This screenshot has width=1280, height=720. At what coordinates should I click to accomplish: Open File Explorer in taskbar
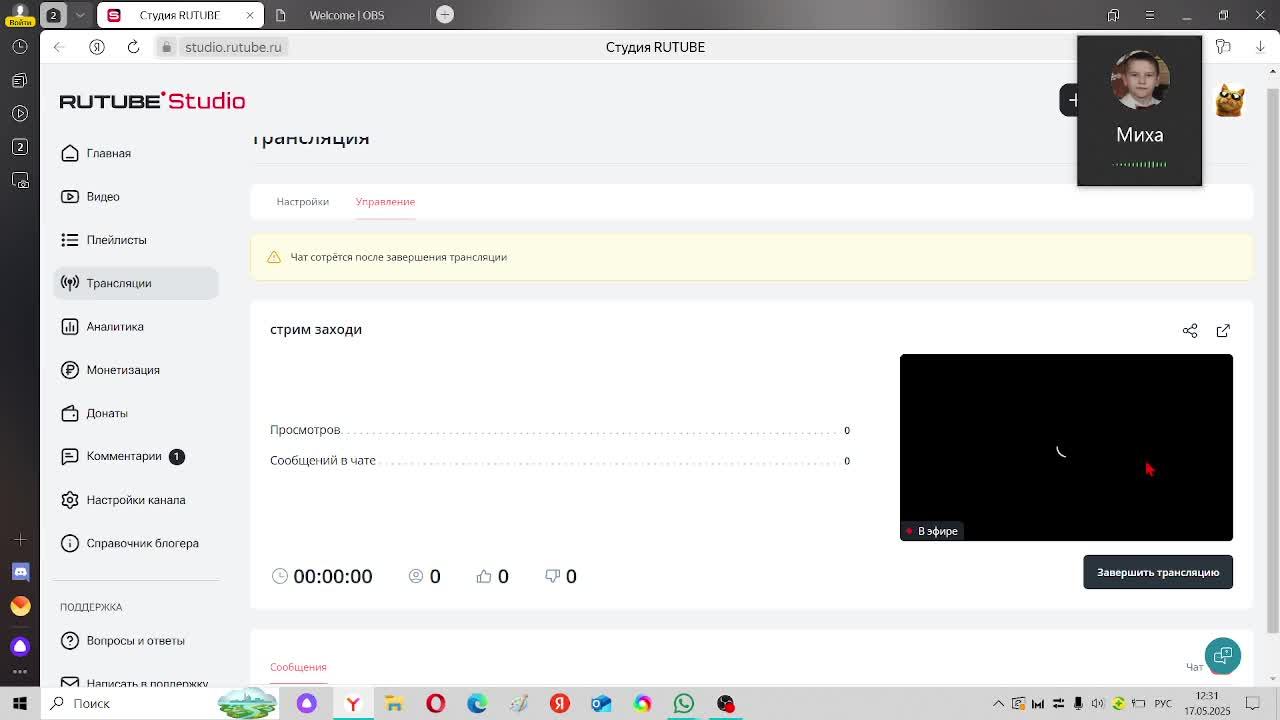394,703
